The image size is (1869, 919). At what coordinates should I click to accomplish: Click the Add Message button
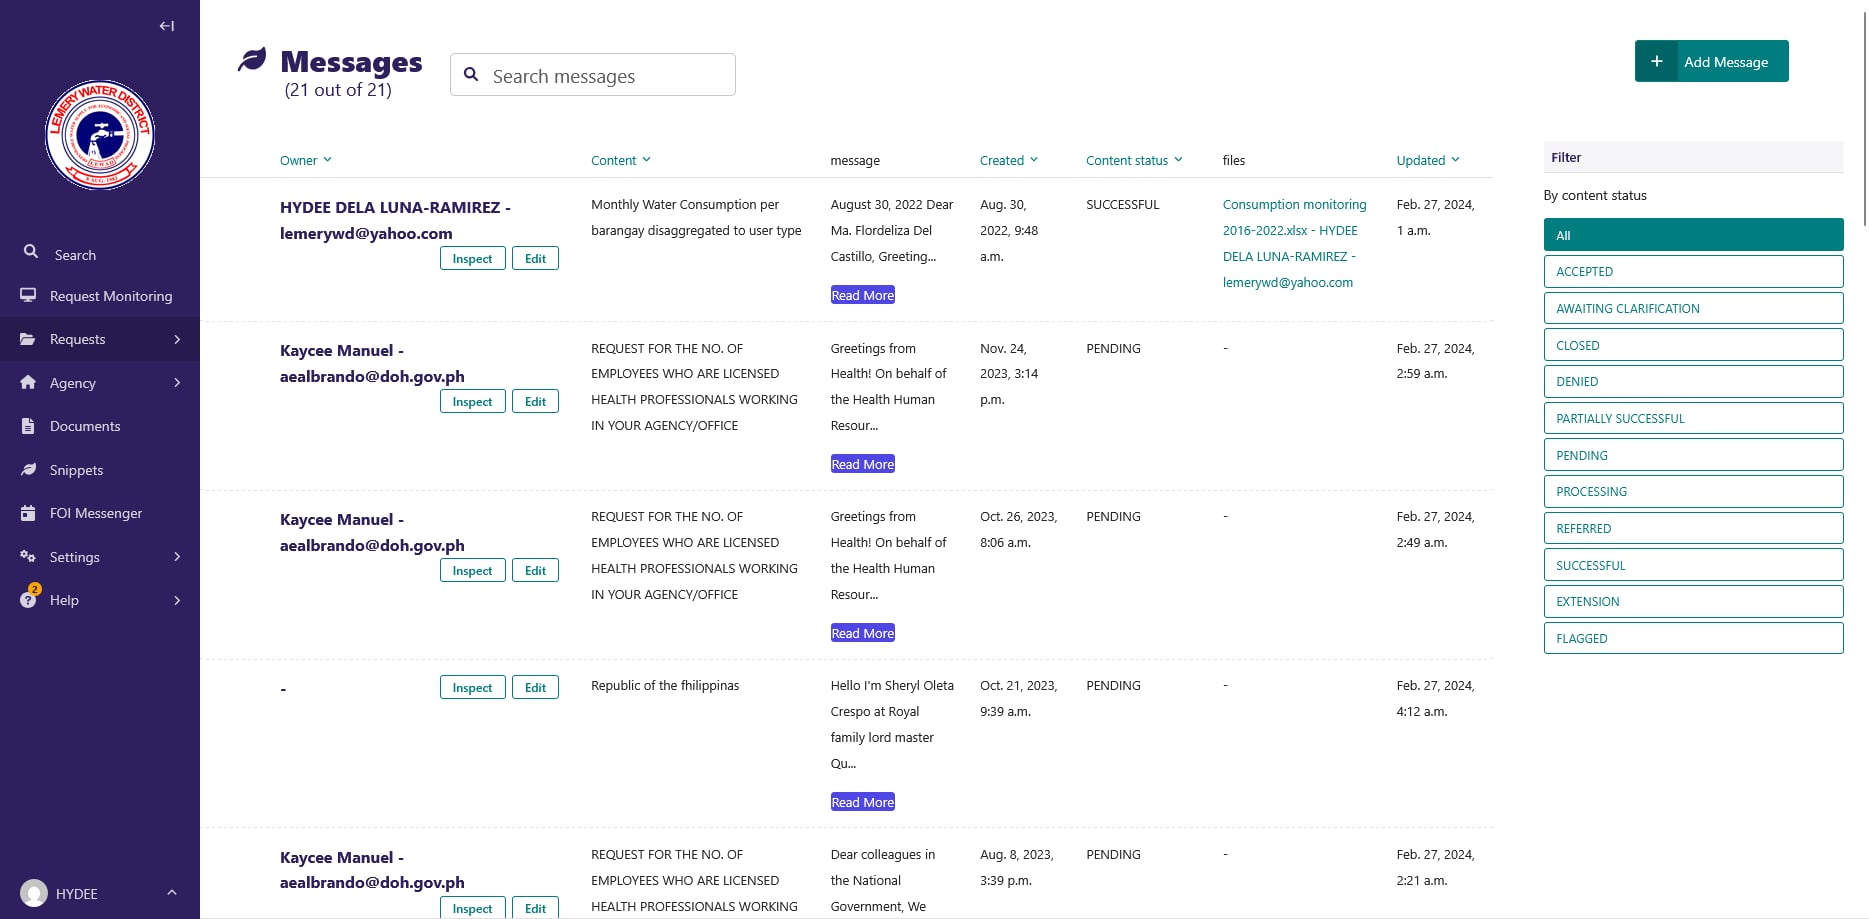pyautogui.click(x=1711, y=62)
